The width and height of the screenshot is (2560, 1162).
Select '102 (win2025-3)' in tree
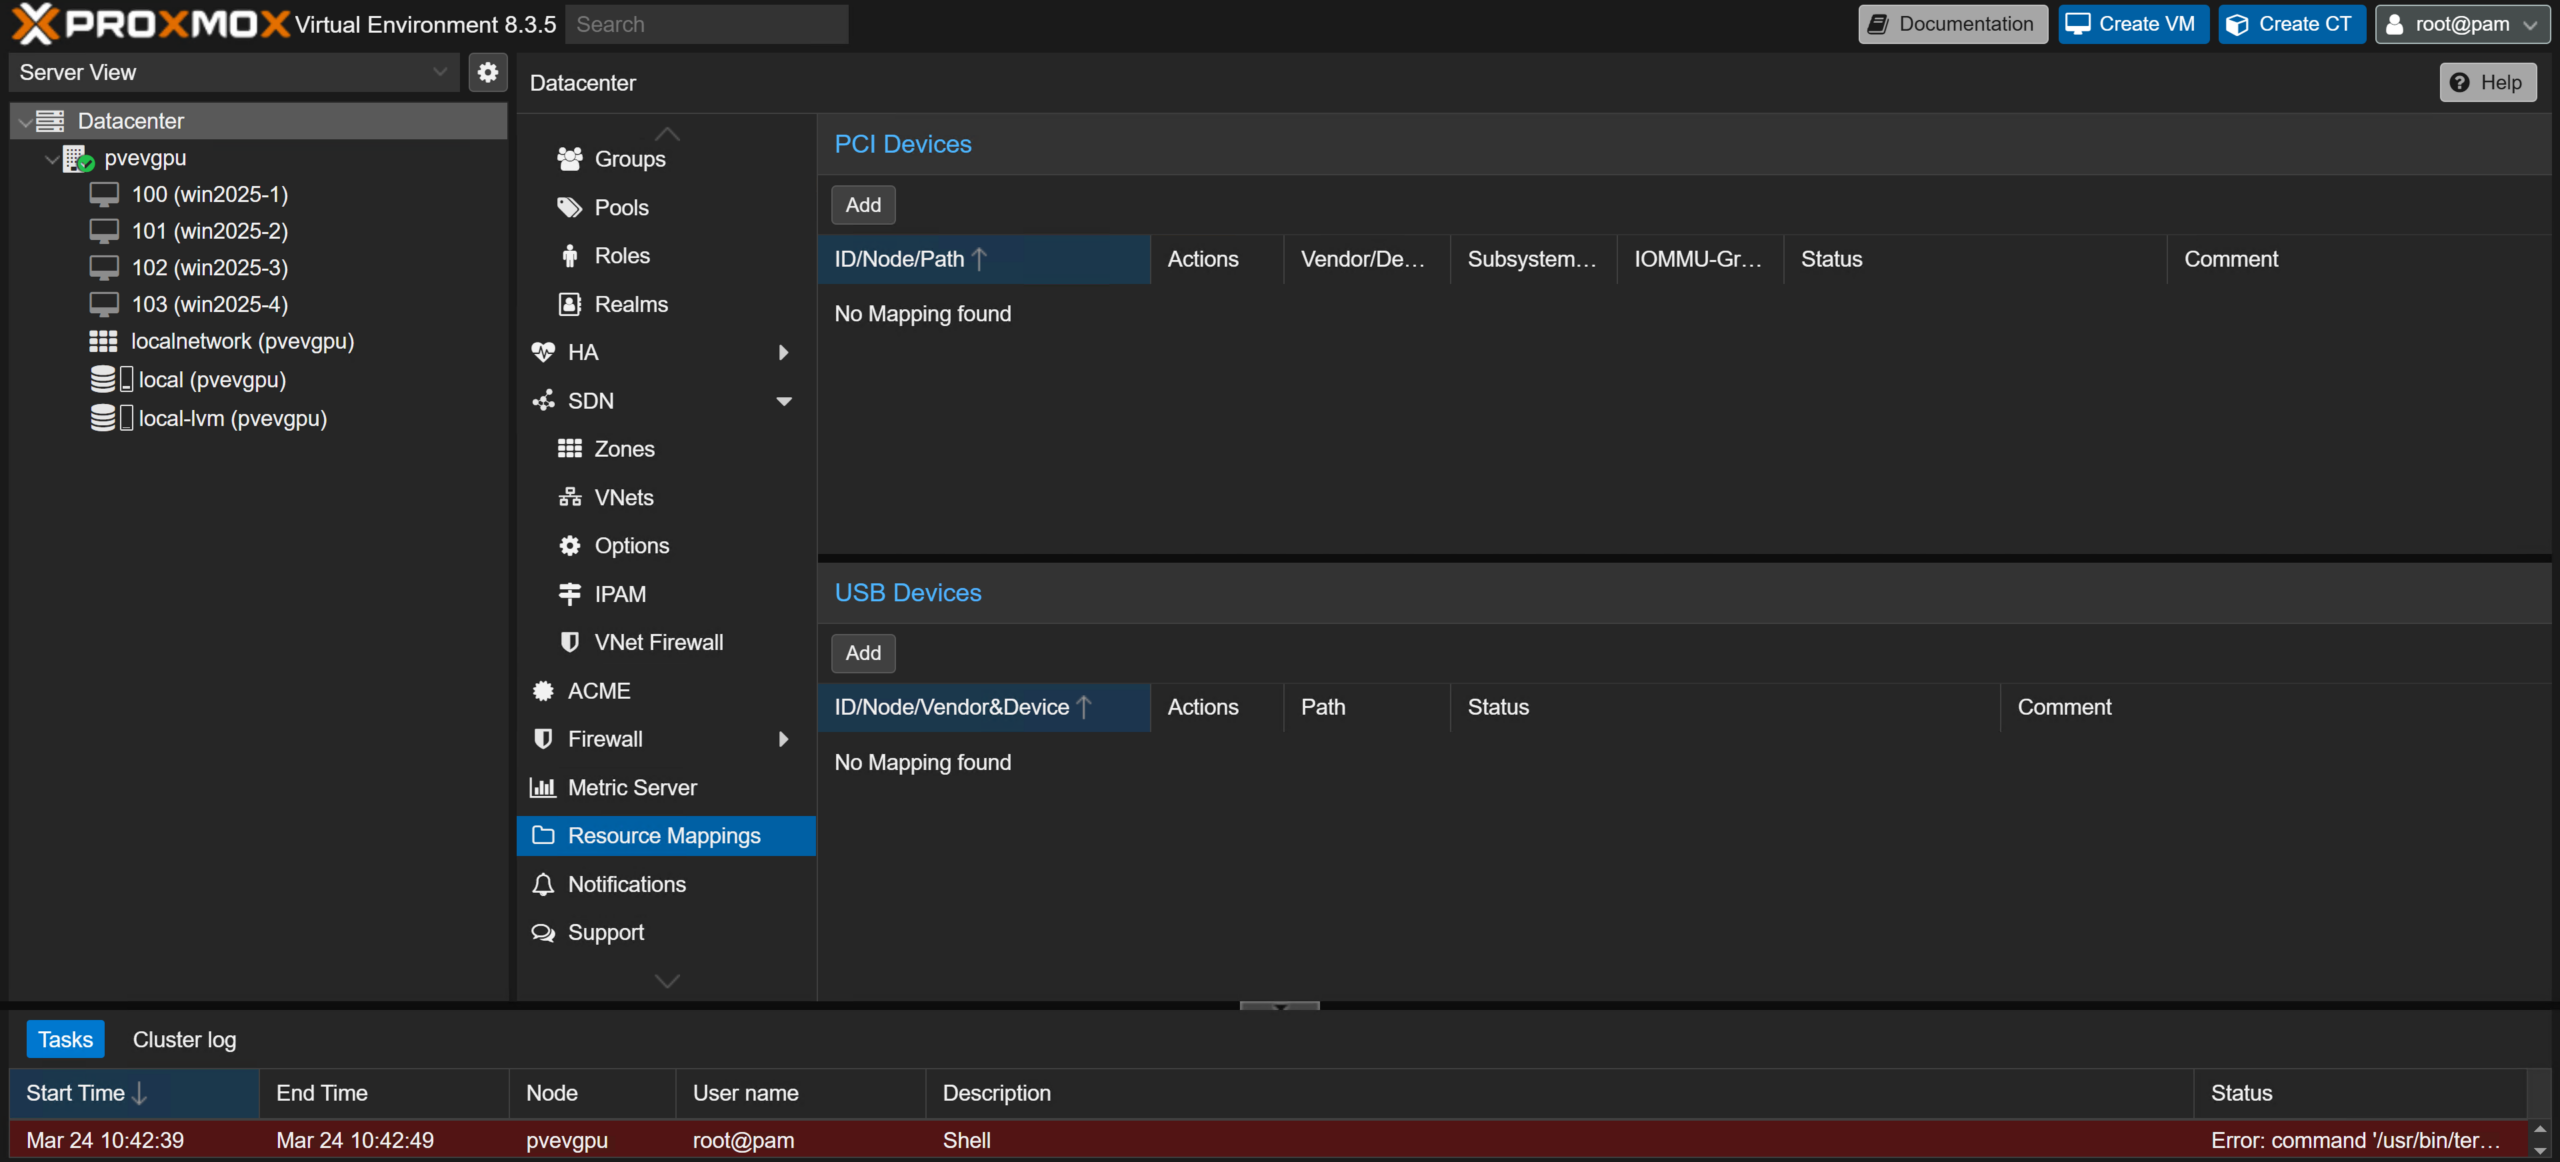pyautogui.click(x=210, y=267)
